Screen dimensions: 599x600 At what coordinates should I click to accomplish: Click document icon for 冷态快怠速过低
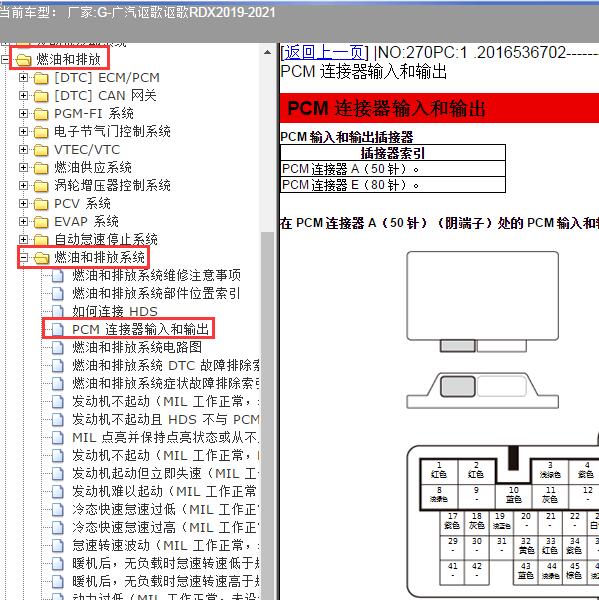coord(58,510)
